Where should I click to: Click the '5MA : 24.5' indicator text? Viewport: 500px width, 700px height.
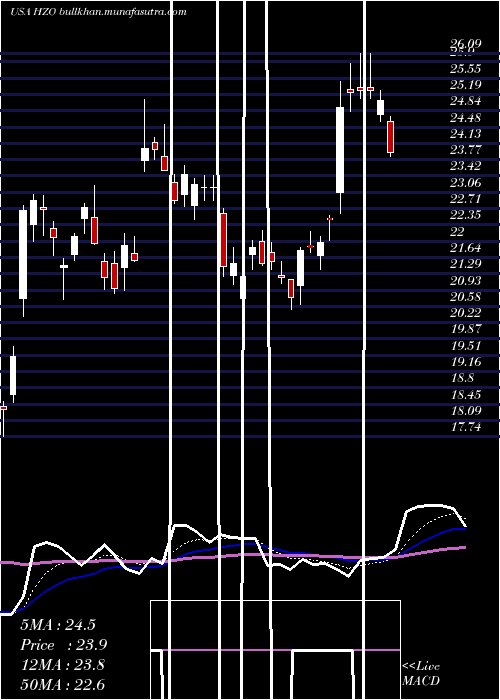tap(58, 625)
